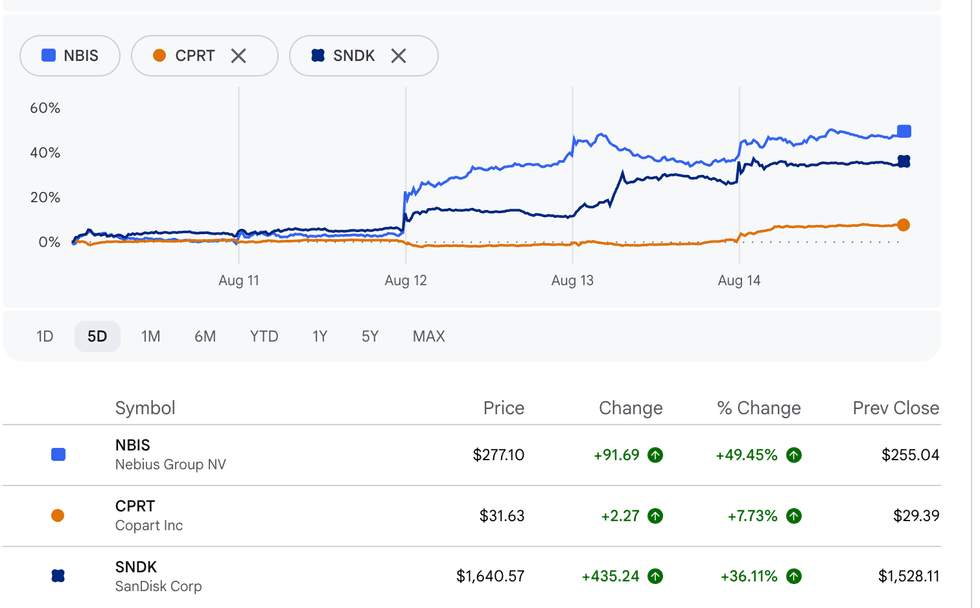Switch chart range to 1Y

click(x=320, y=337)
